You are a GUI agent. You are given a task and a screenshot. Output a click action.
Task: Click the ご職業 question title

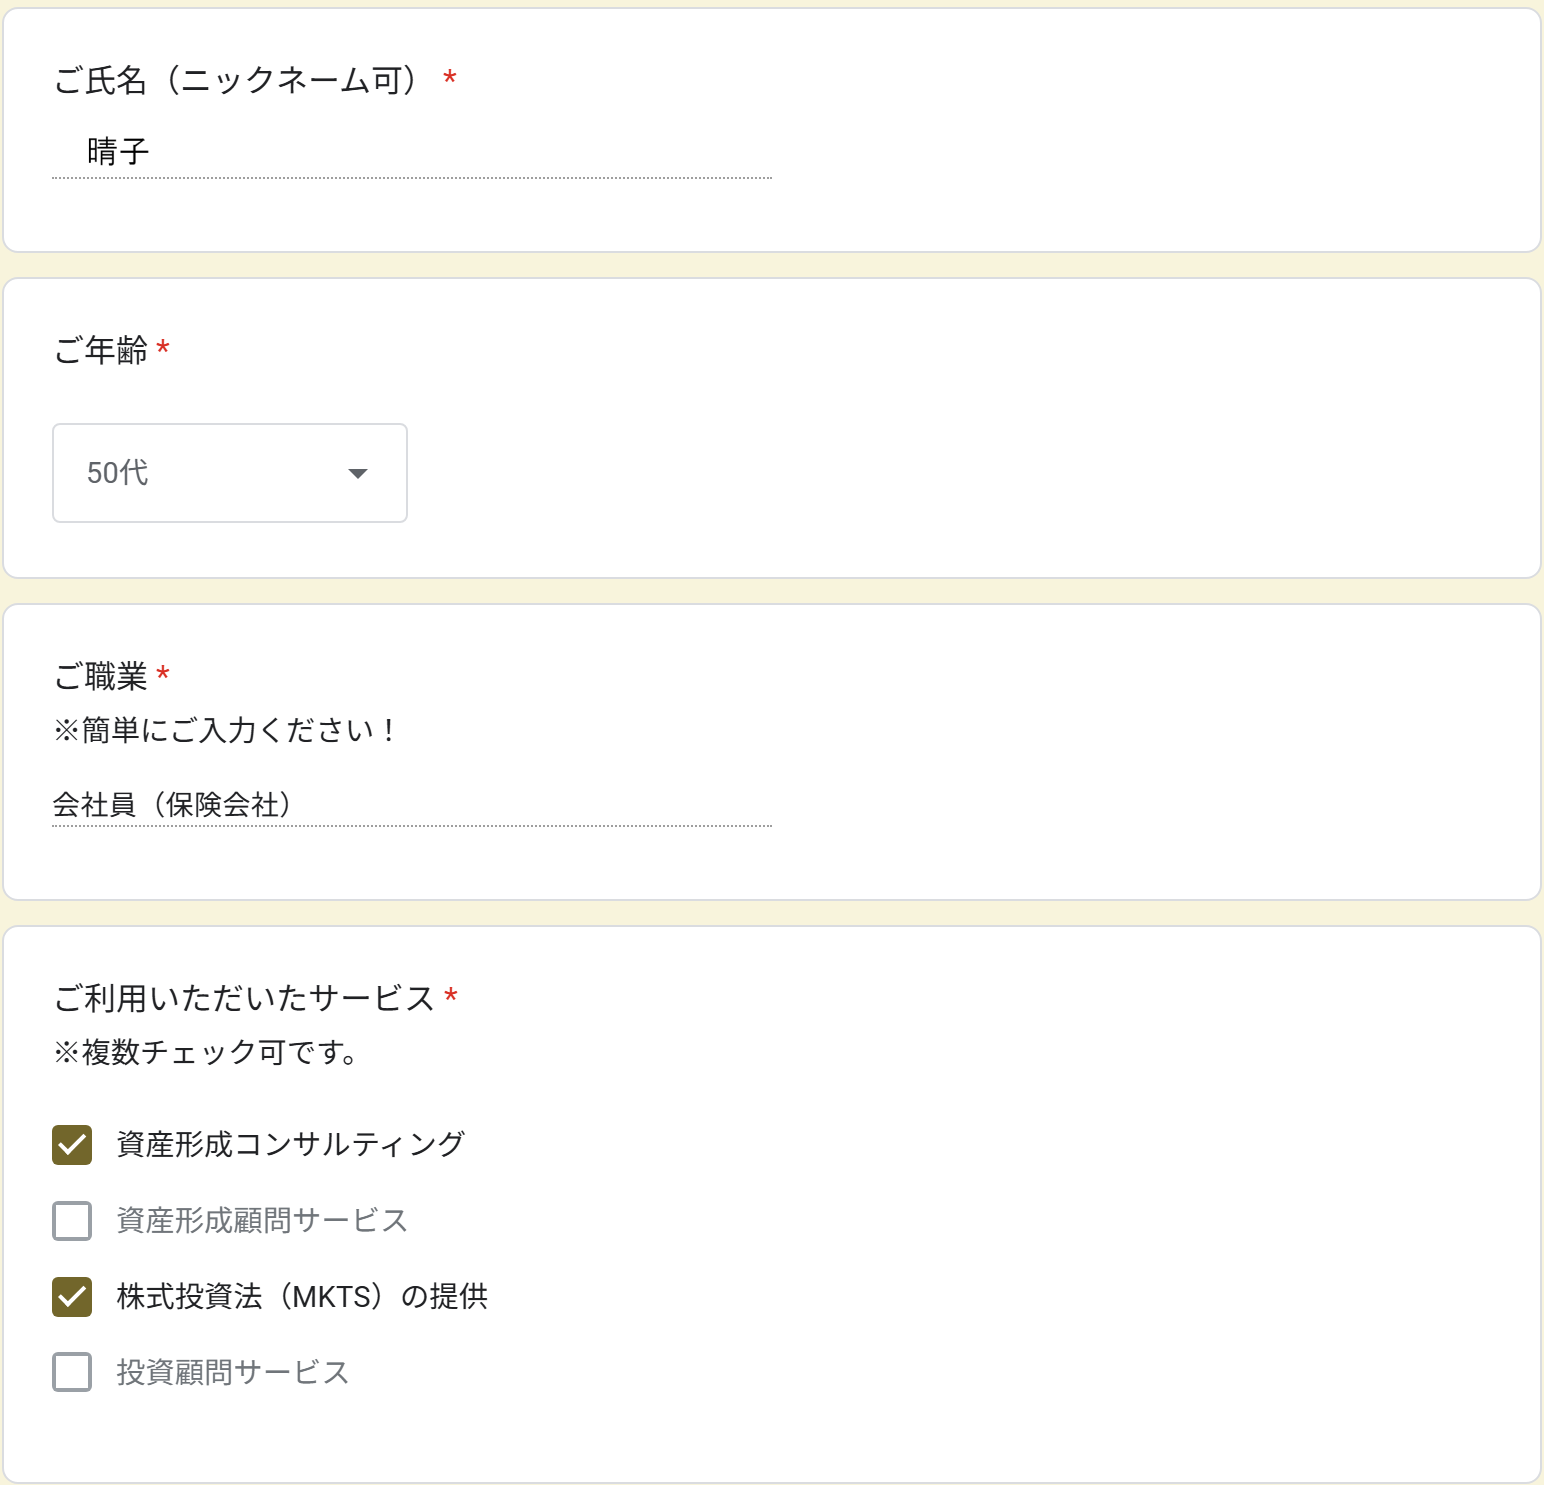[101, 677]
